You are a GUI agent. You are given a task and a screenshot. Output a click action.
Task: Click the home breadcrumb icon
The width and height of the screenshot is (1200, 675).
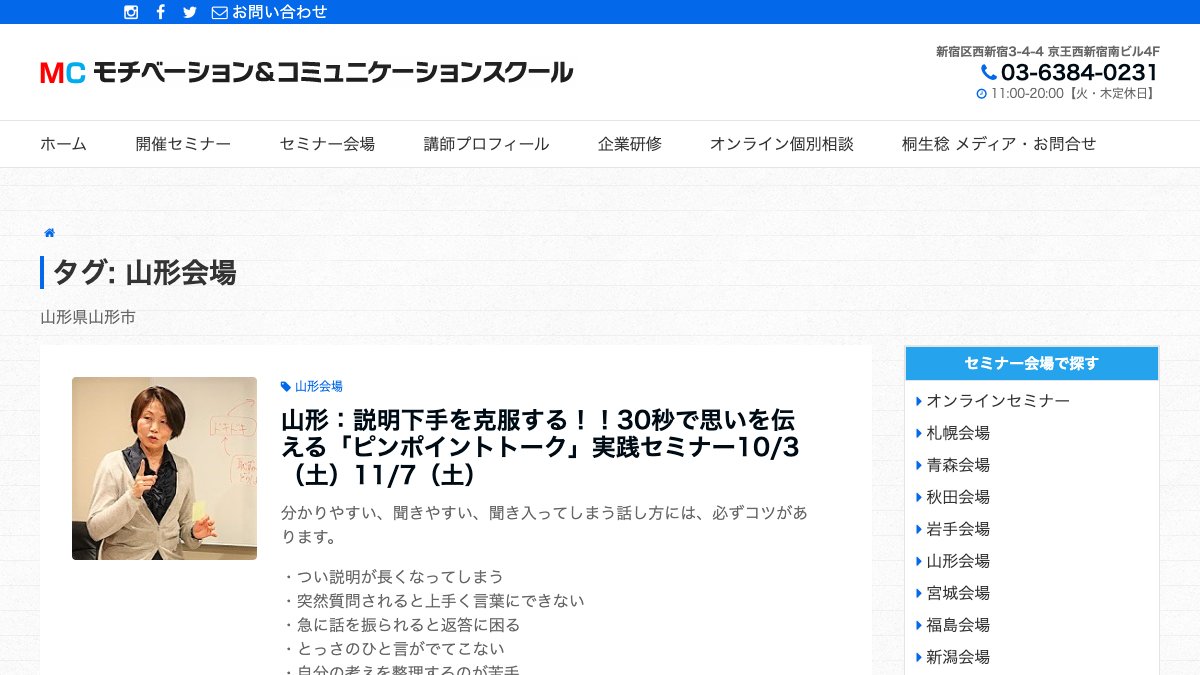(49, 233)
